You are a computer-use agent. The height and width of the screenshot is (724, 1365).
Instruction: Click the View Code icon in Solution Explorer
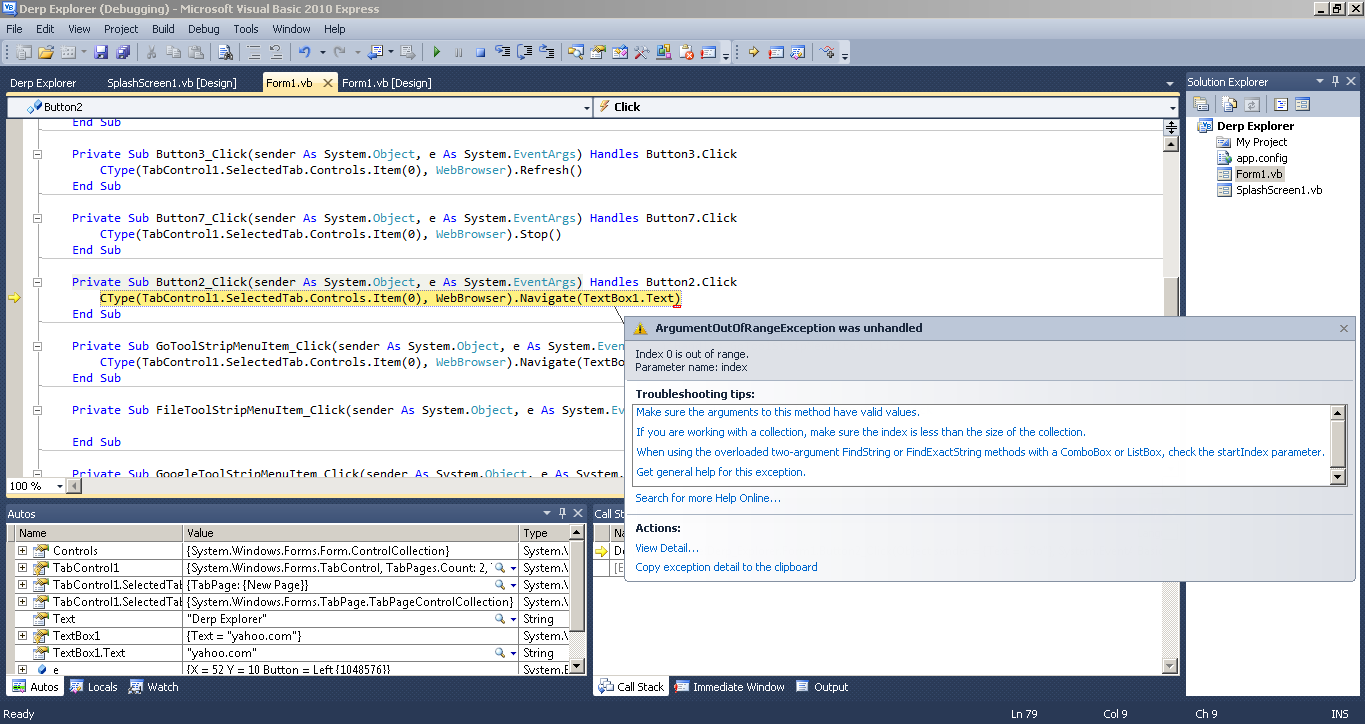pyautogui.click(x=1280, y=104)
